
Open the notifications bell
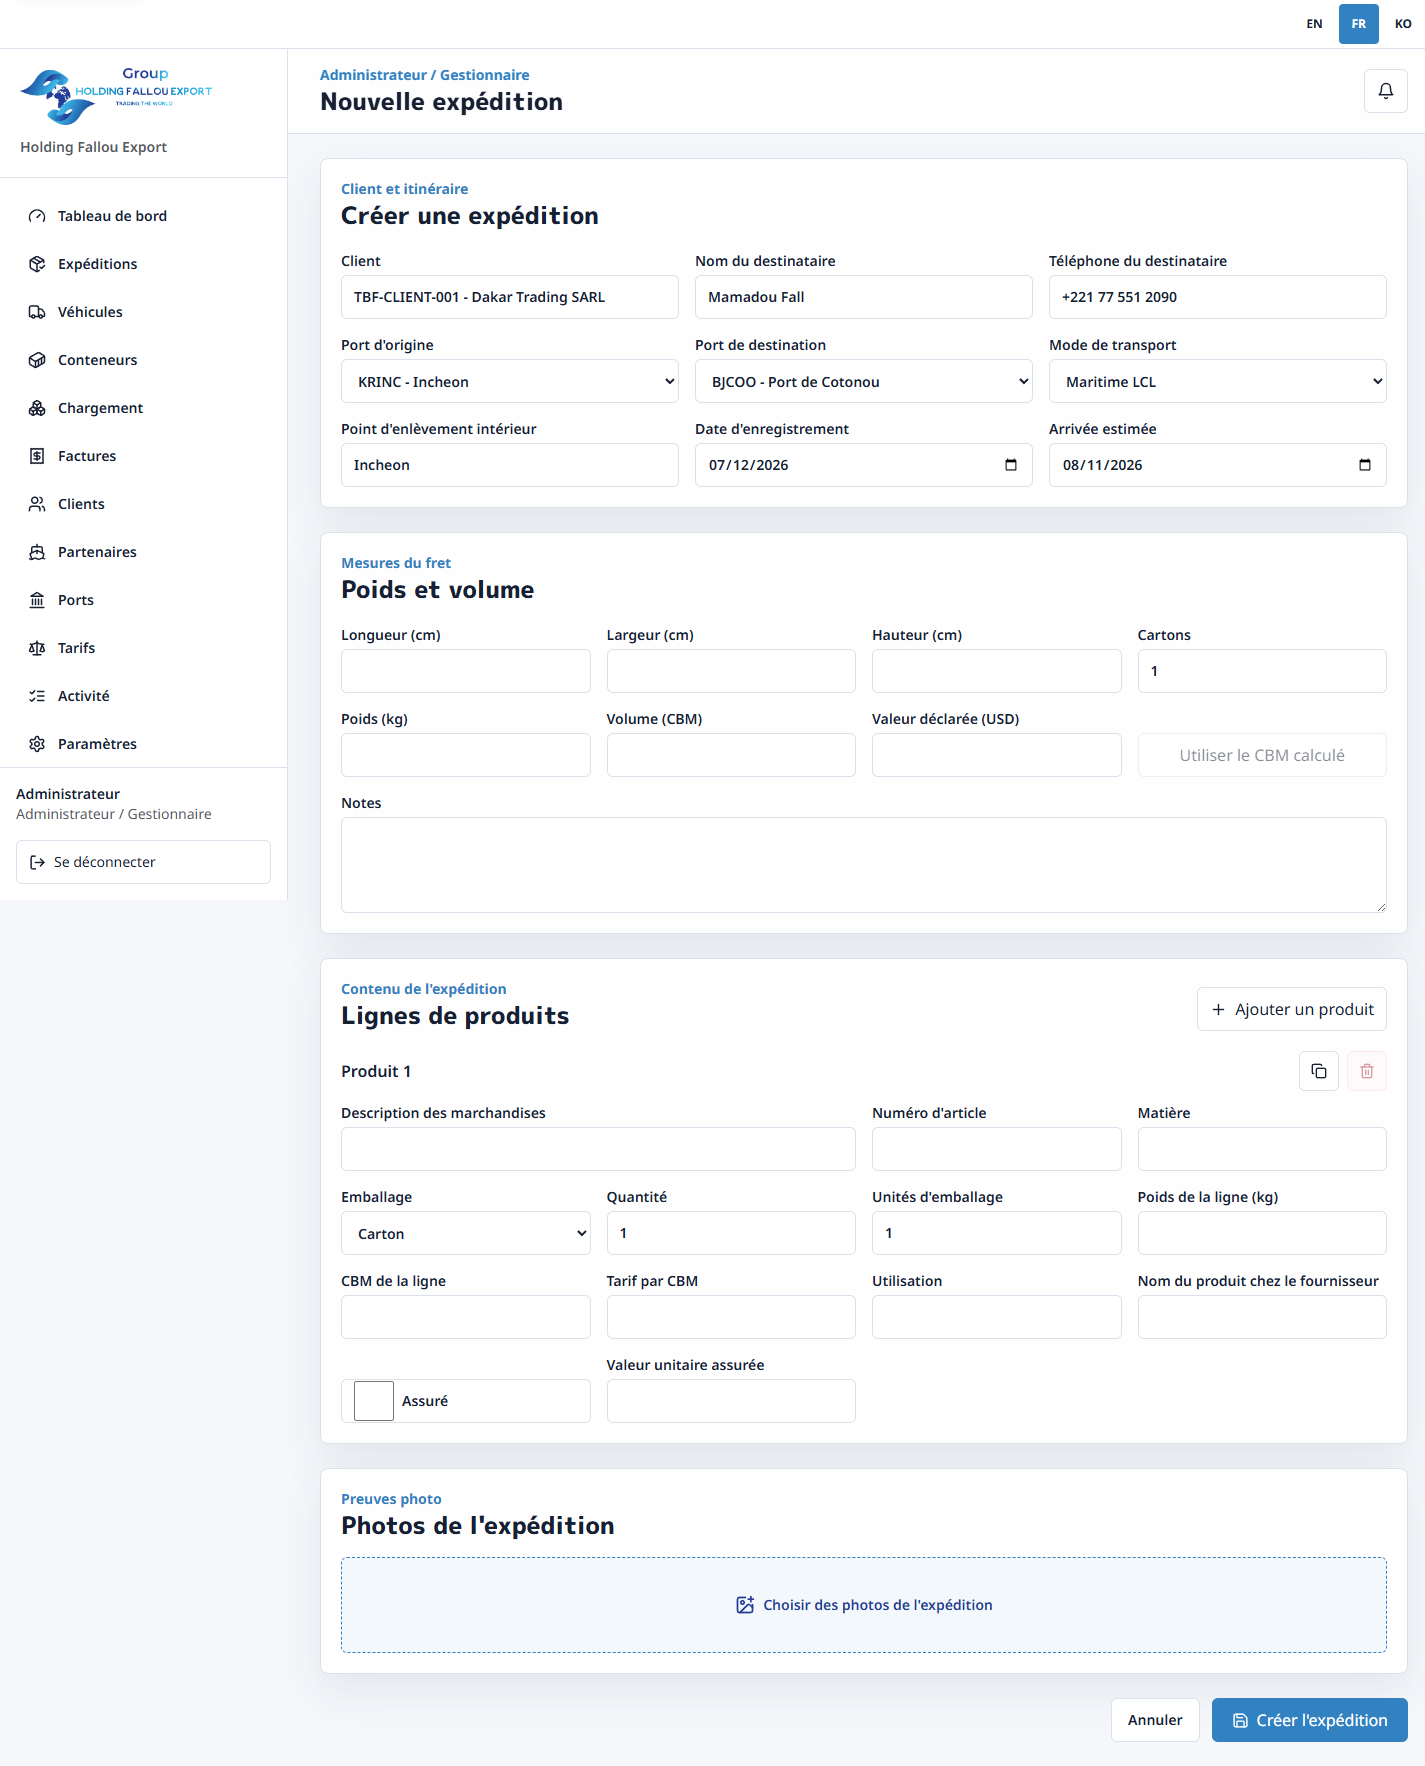(x=1385, y=91)
